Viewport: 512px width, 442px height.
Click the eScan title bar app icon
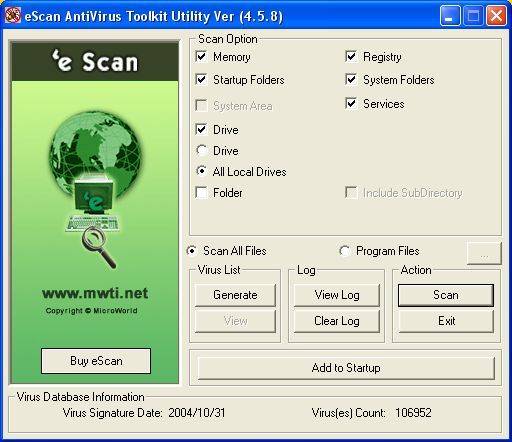(x=13, y=15)
